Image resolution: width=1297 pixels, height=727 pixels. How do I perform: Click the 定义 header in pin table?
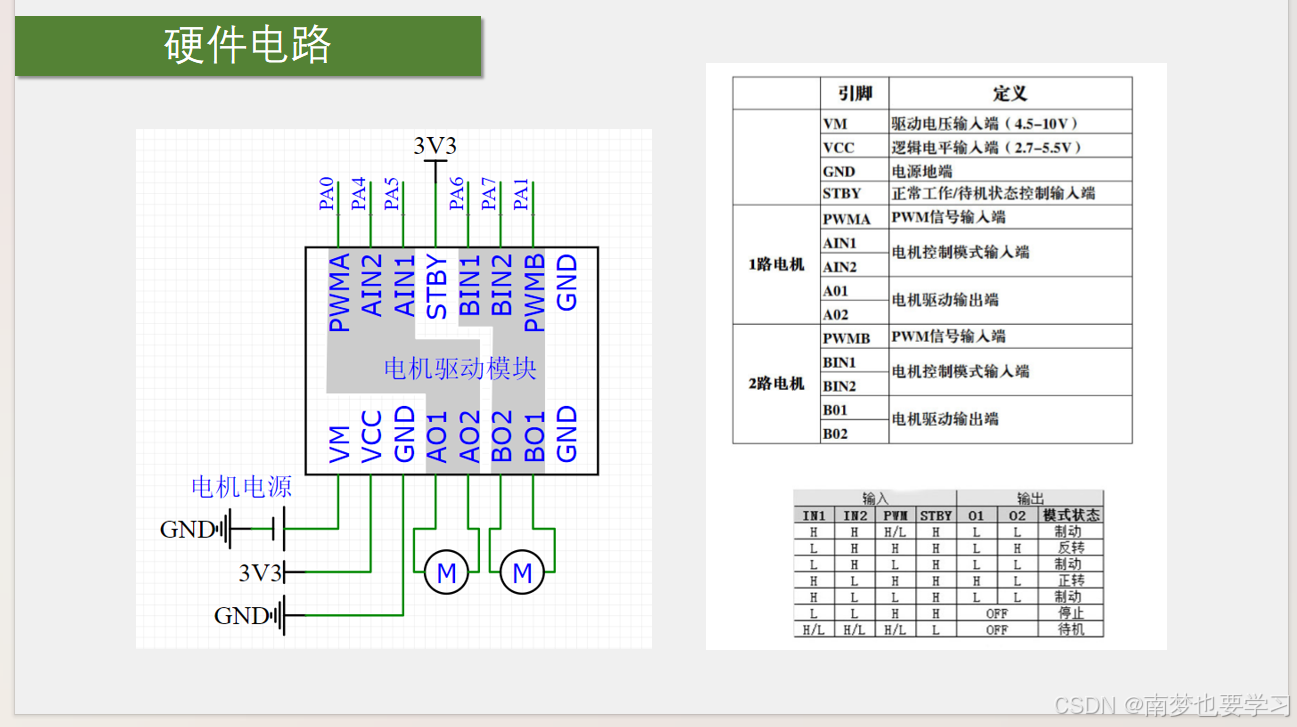(x=1010, y=93)
